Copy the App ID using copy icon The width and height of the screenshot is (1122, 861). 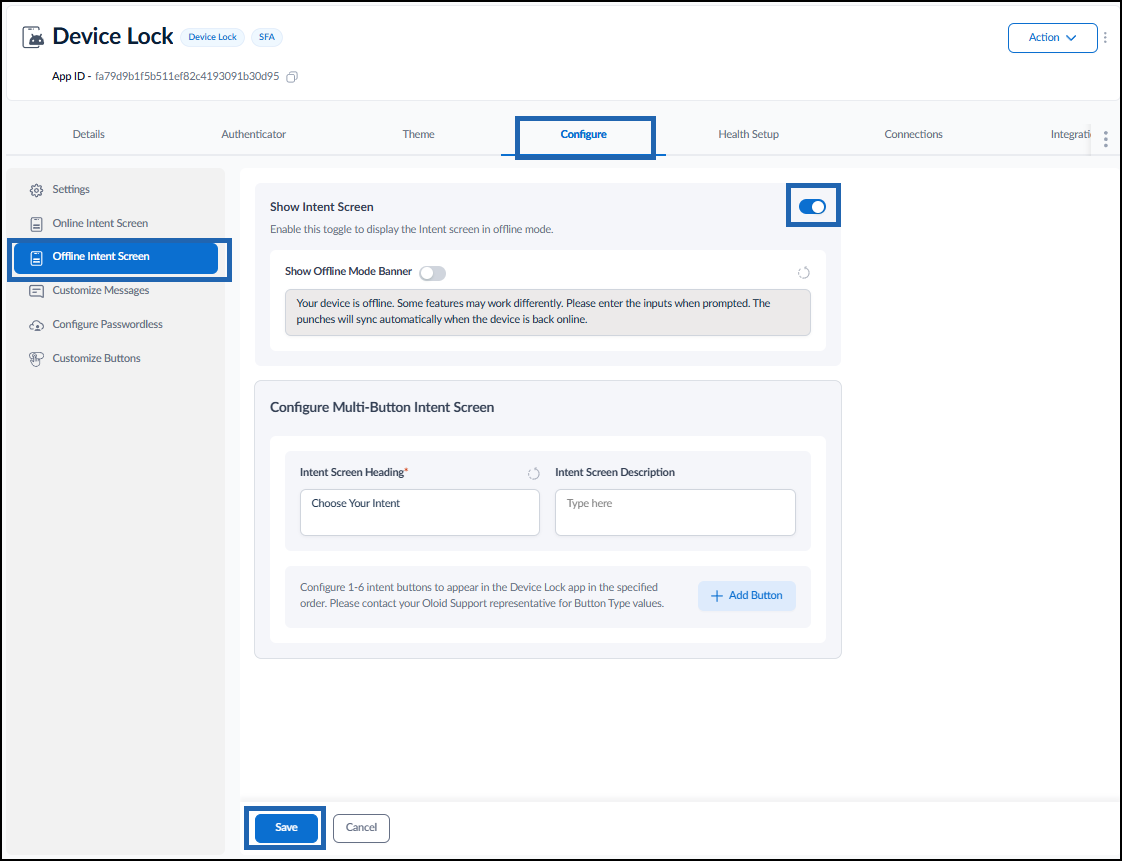pyautogui.click(x=292, y=77)
